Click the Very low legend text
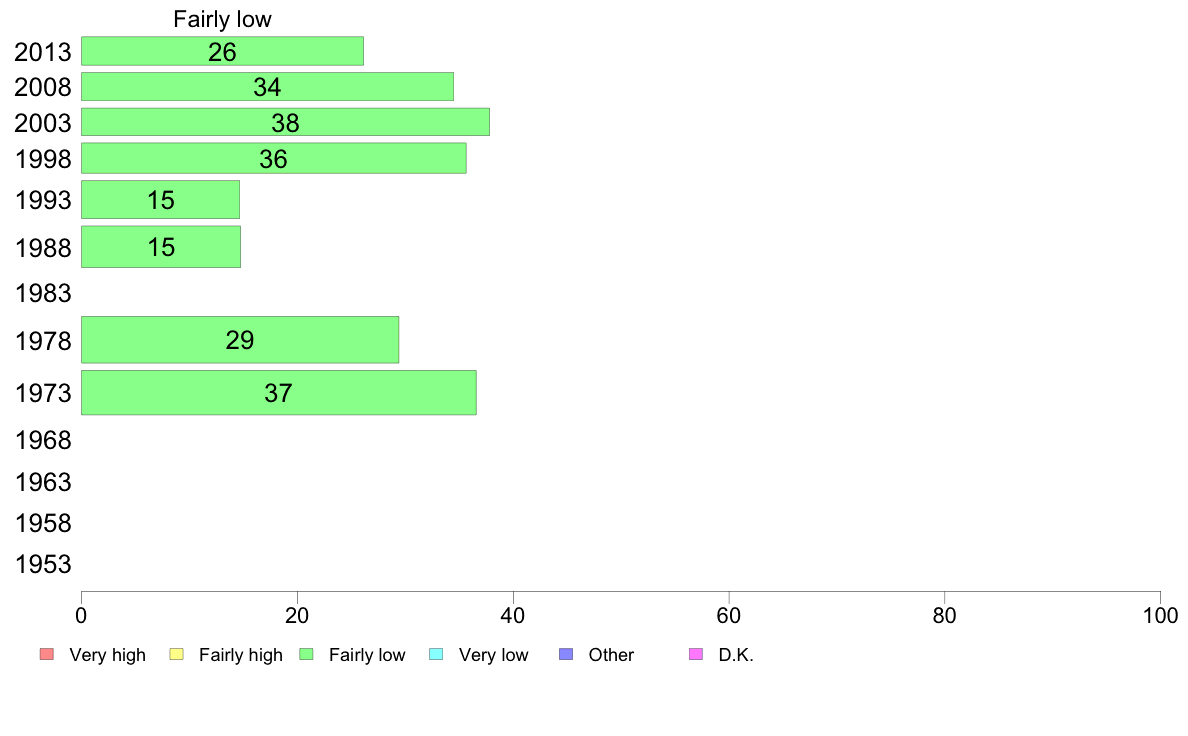The width and height of the screenshot is (1188, 736). [493, 655]
